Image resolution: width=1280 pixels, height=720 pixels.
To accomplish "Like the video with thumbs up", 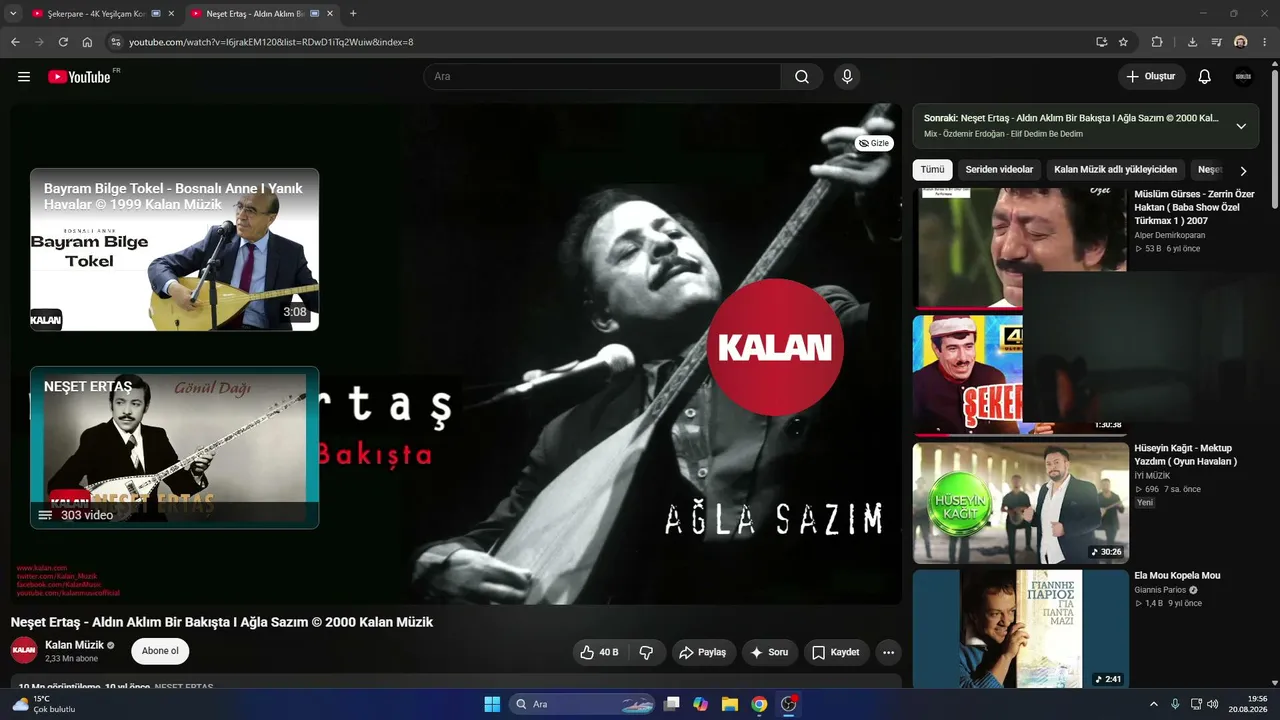I will (600, 652).
